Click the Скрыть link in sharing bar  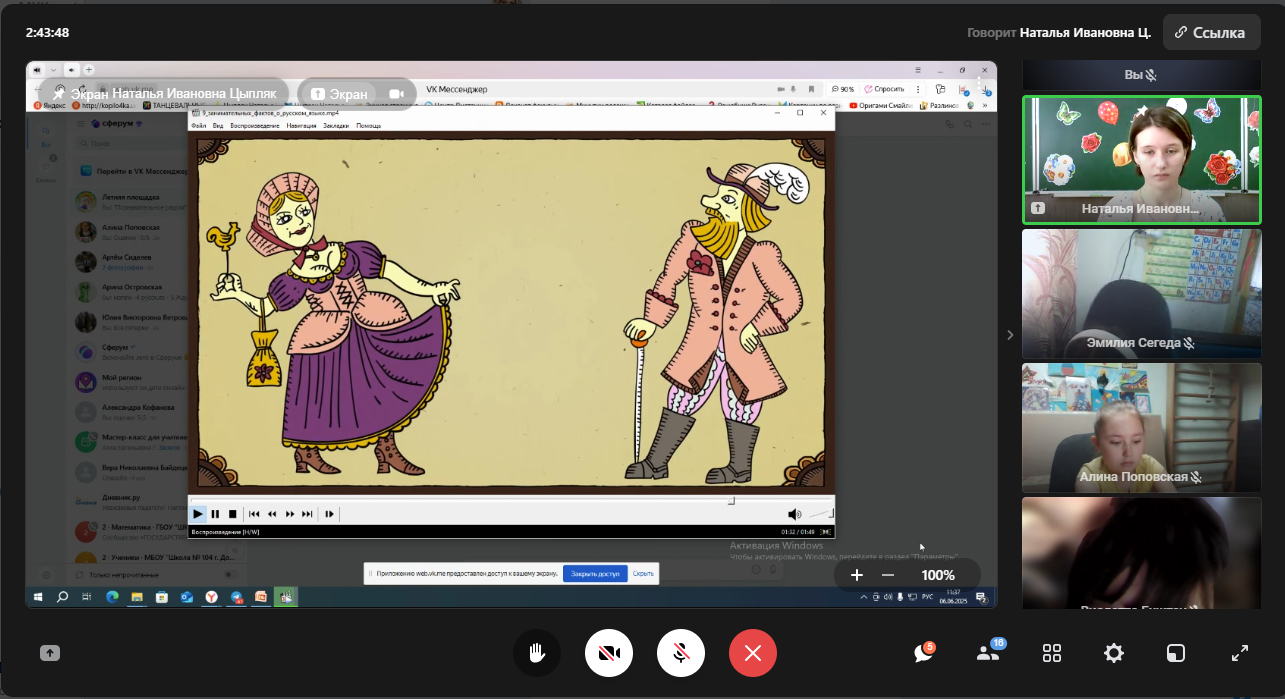coord(643,574)
